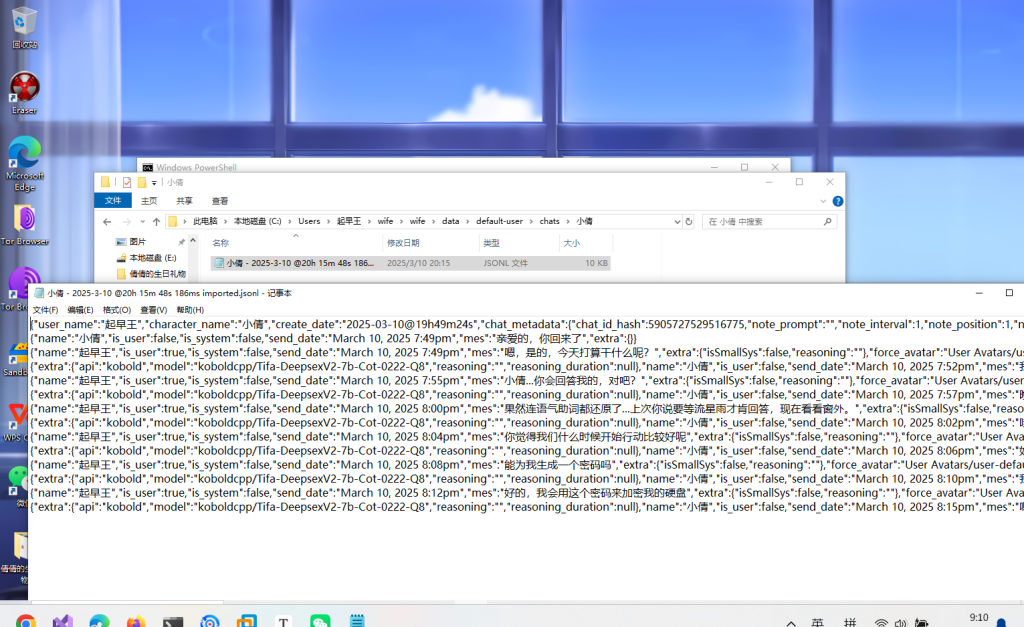
Task: Open Notepad's 格式(O) menu
Action: point(117,310)
